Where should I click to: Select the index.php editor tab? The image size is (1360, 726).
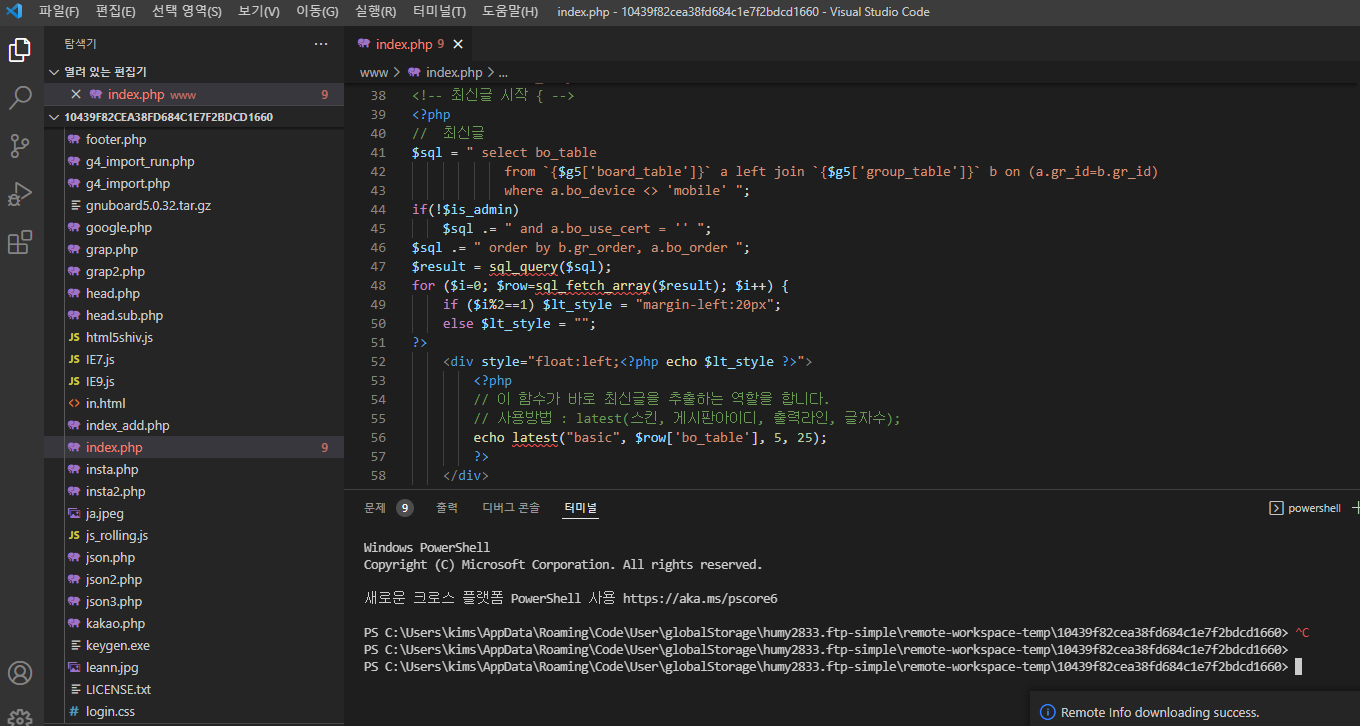(408, 44)
